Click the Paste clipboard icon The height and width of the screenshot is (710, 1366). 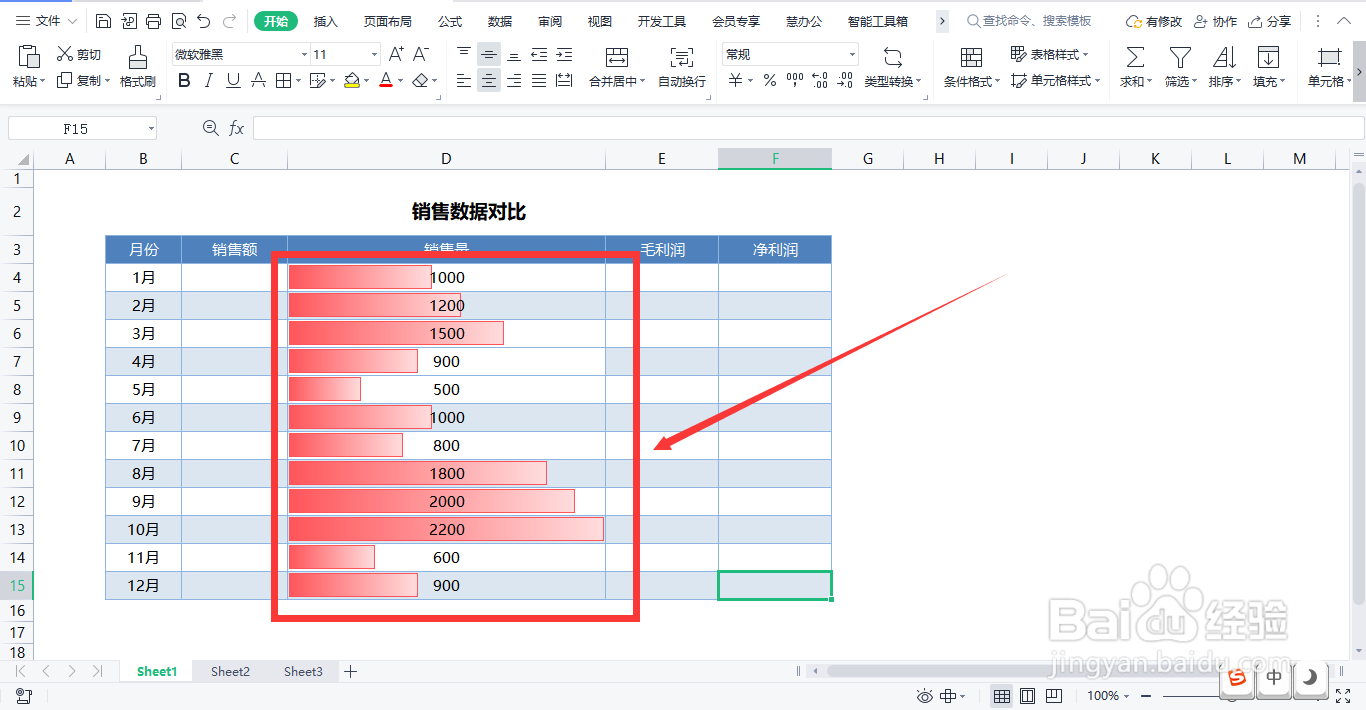[28, 57]
